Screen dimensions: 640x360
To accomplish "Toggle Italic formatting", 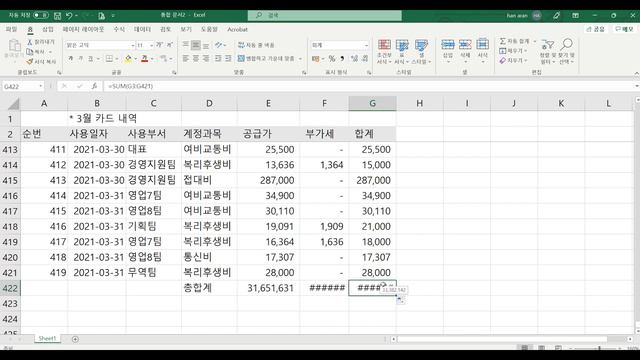I will (80, 59).
